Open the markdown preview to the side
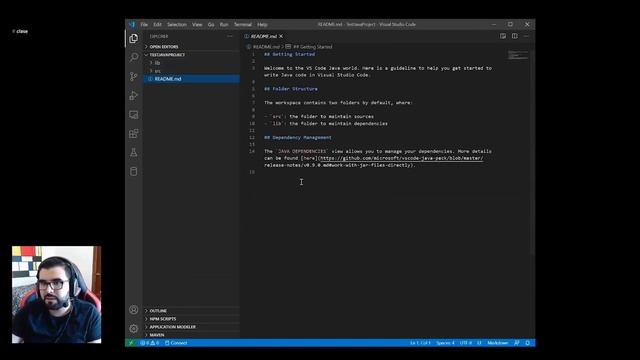The height and width of the screenshot is (360, 640). pyautogui.click(x=503, y=36)
